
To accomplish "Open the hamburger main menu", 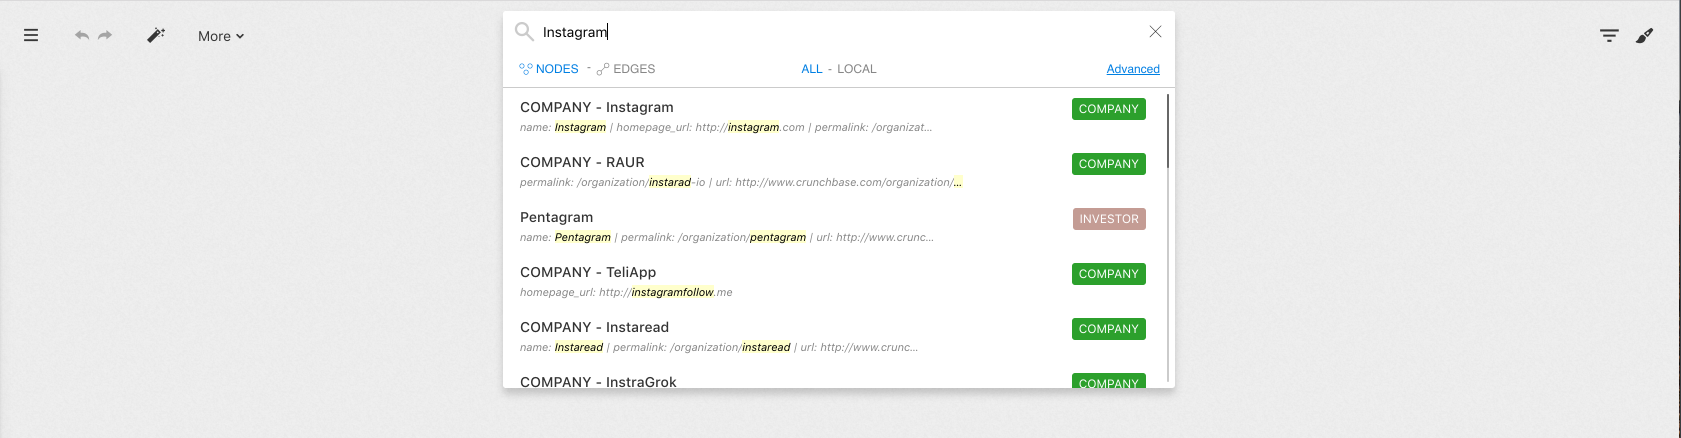I will click(31, 35).
